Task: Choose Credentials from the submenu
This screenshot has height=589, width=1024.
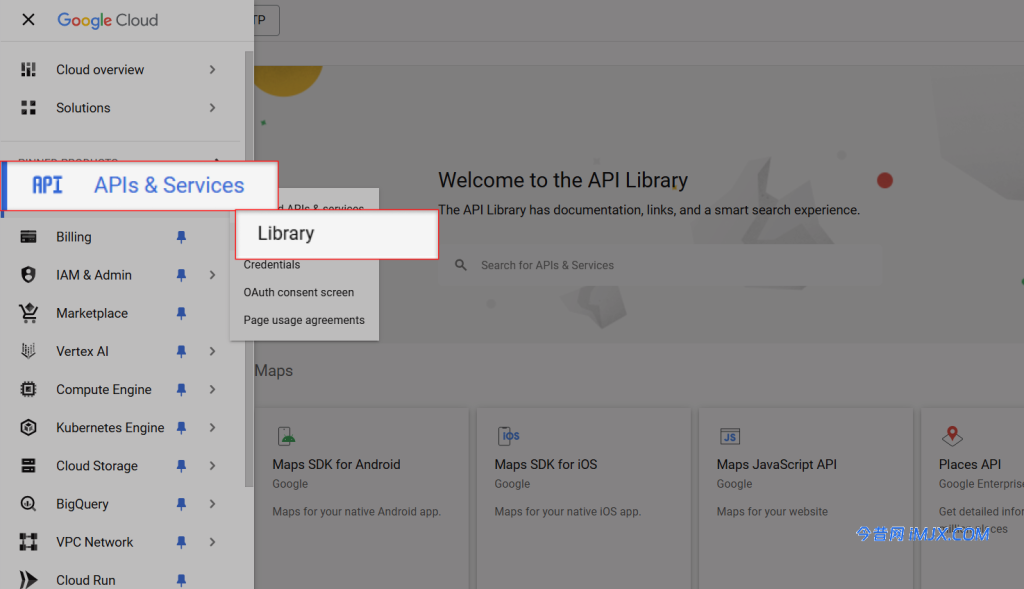Action: pos(272,264)
